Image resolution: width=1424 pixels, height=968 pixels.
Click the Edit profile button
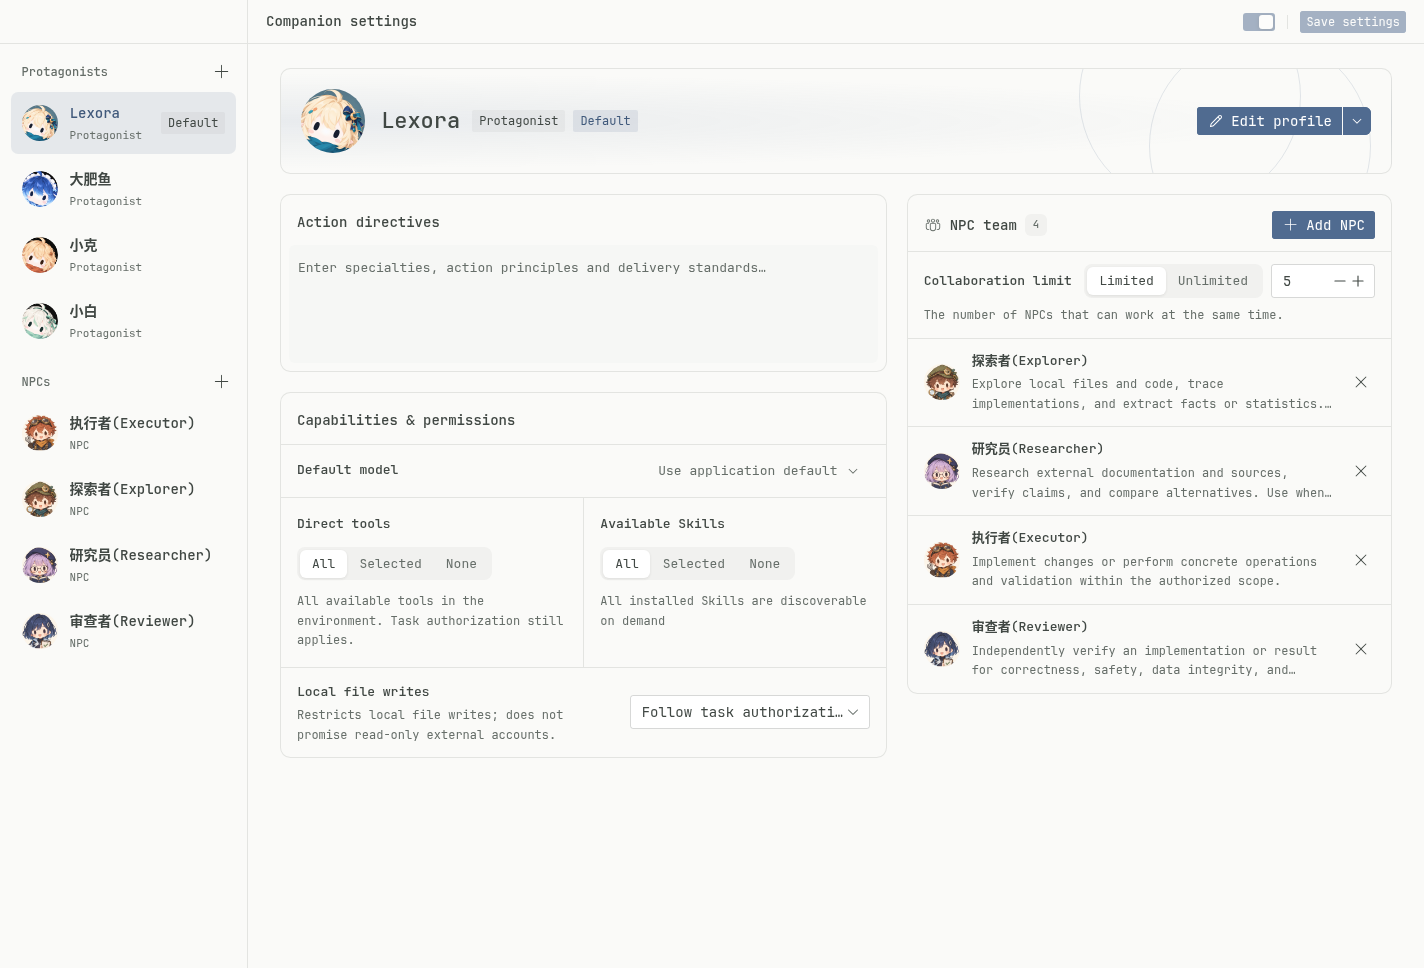1269,121
